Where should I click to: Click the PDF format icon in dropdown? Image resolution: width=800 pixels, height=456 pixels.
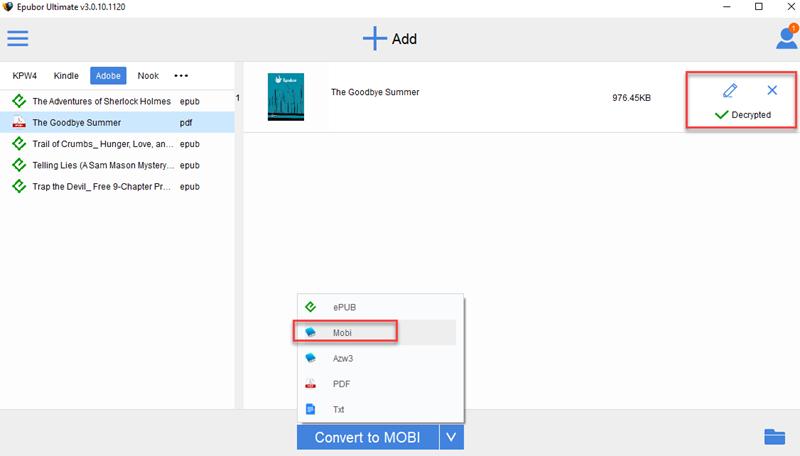tap(311, 384)
